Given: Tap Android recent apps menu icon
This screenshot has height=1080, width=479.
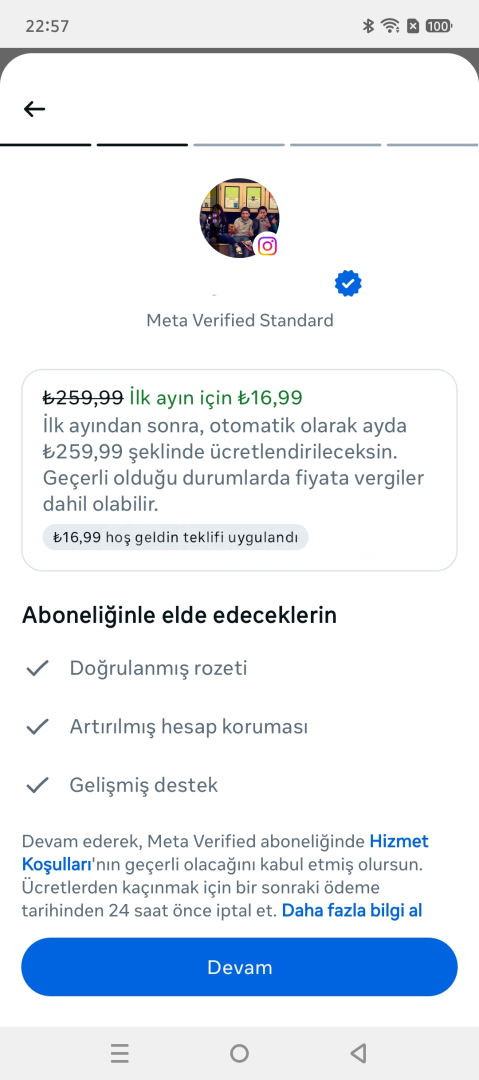Looking at the screenshot, I should tap(120, 1053).
